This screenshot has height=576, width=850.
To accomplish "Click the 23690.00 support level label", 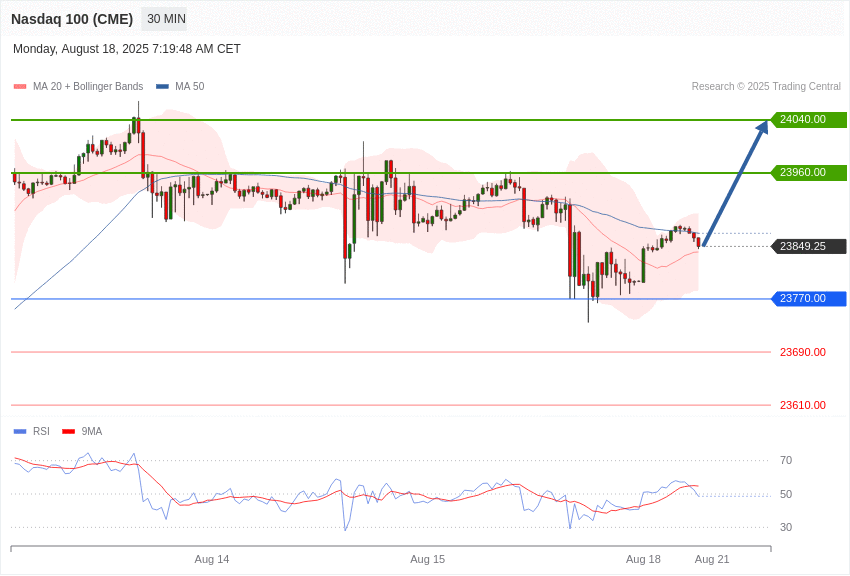I will (x=803, y=352).
